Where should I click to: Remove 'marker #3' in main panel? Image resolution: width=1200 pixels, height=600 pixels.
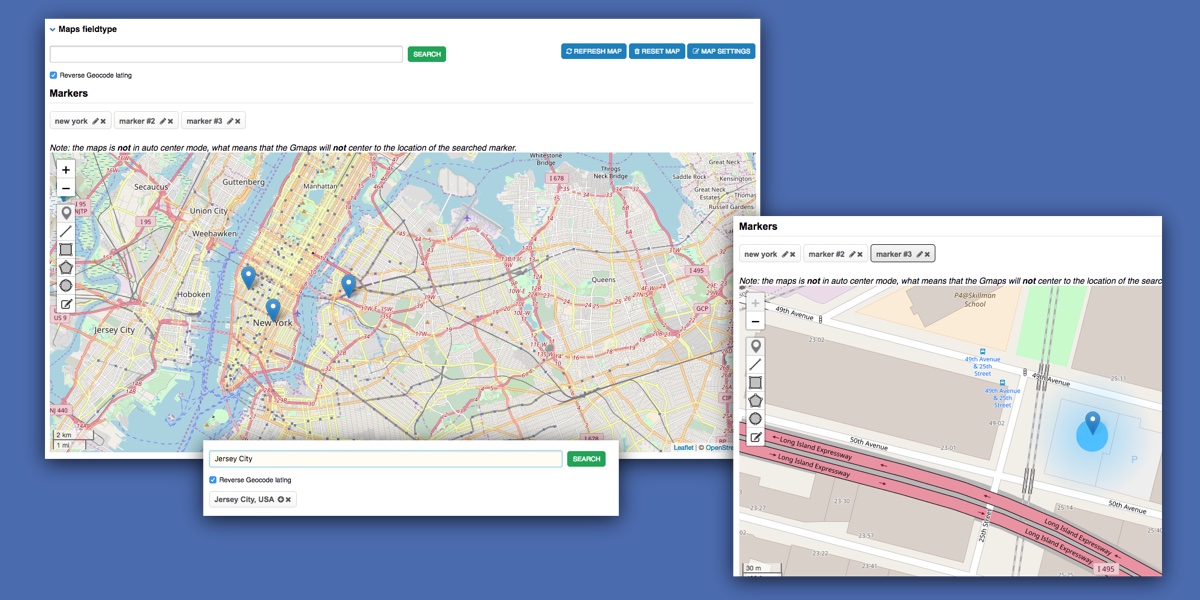(237, 121)
